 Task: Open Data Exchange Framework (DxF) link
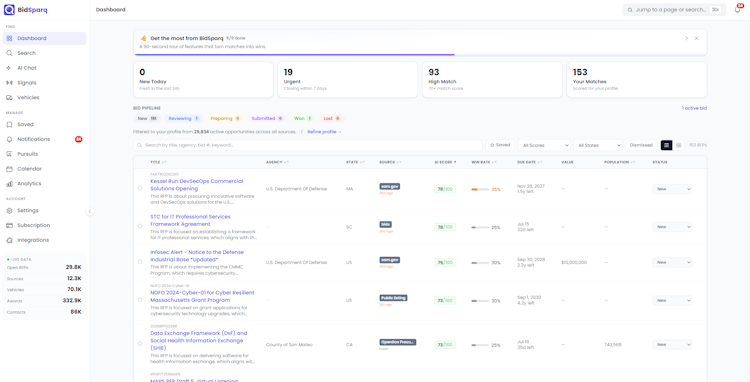click(x=199, y=340)
